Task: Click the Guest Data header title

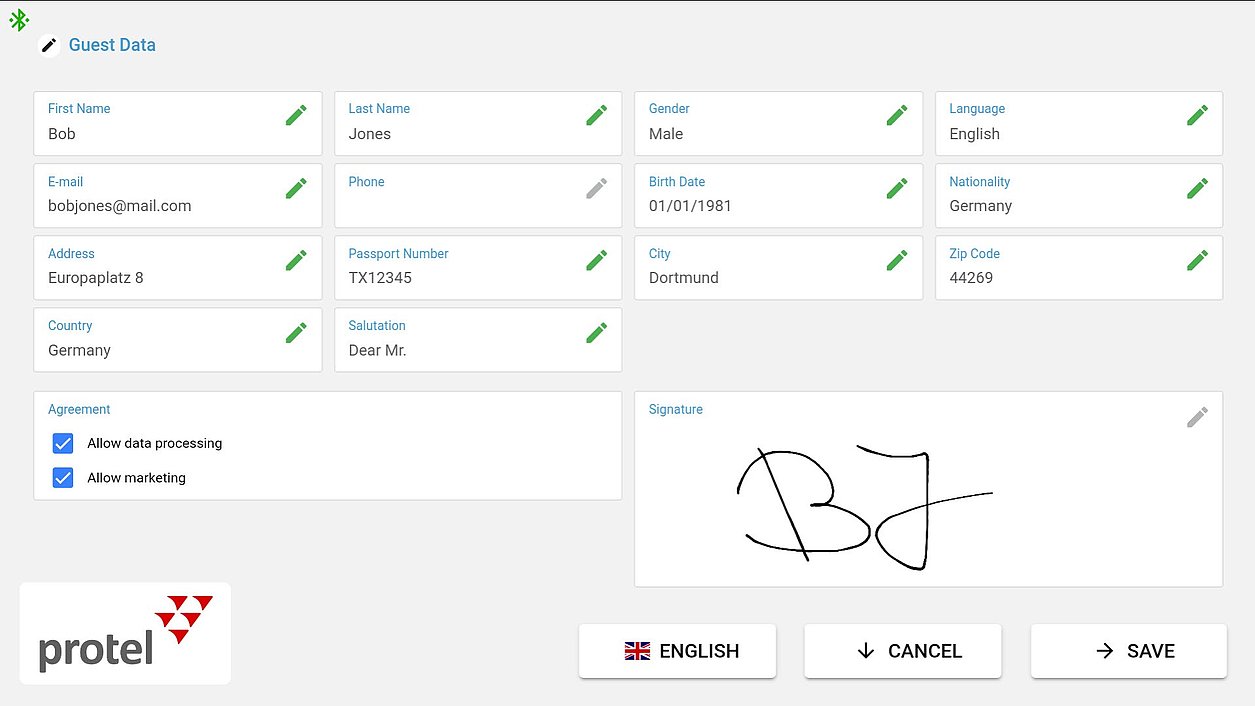Action: [x=112, y=45]
